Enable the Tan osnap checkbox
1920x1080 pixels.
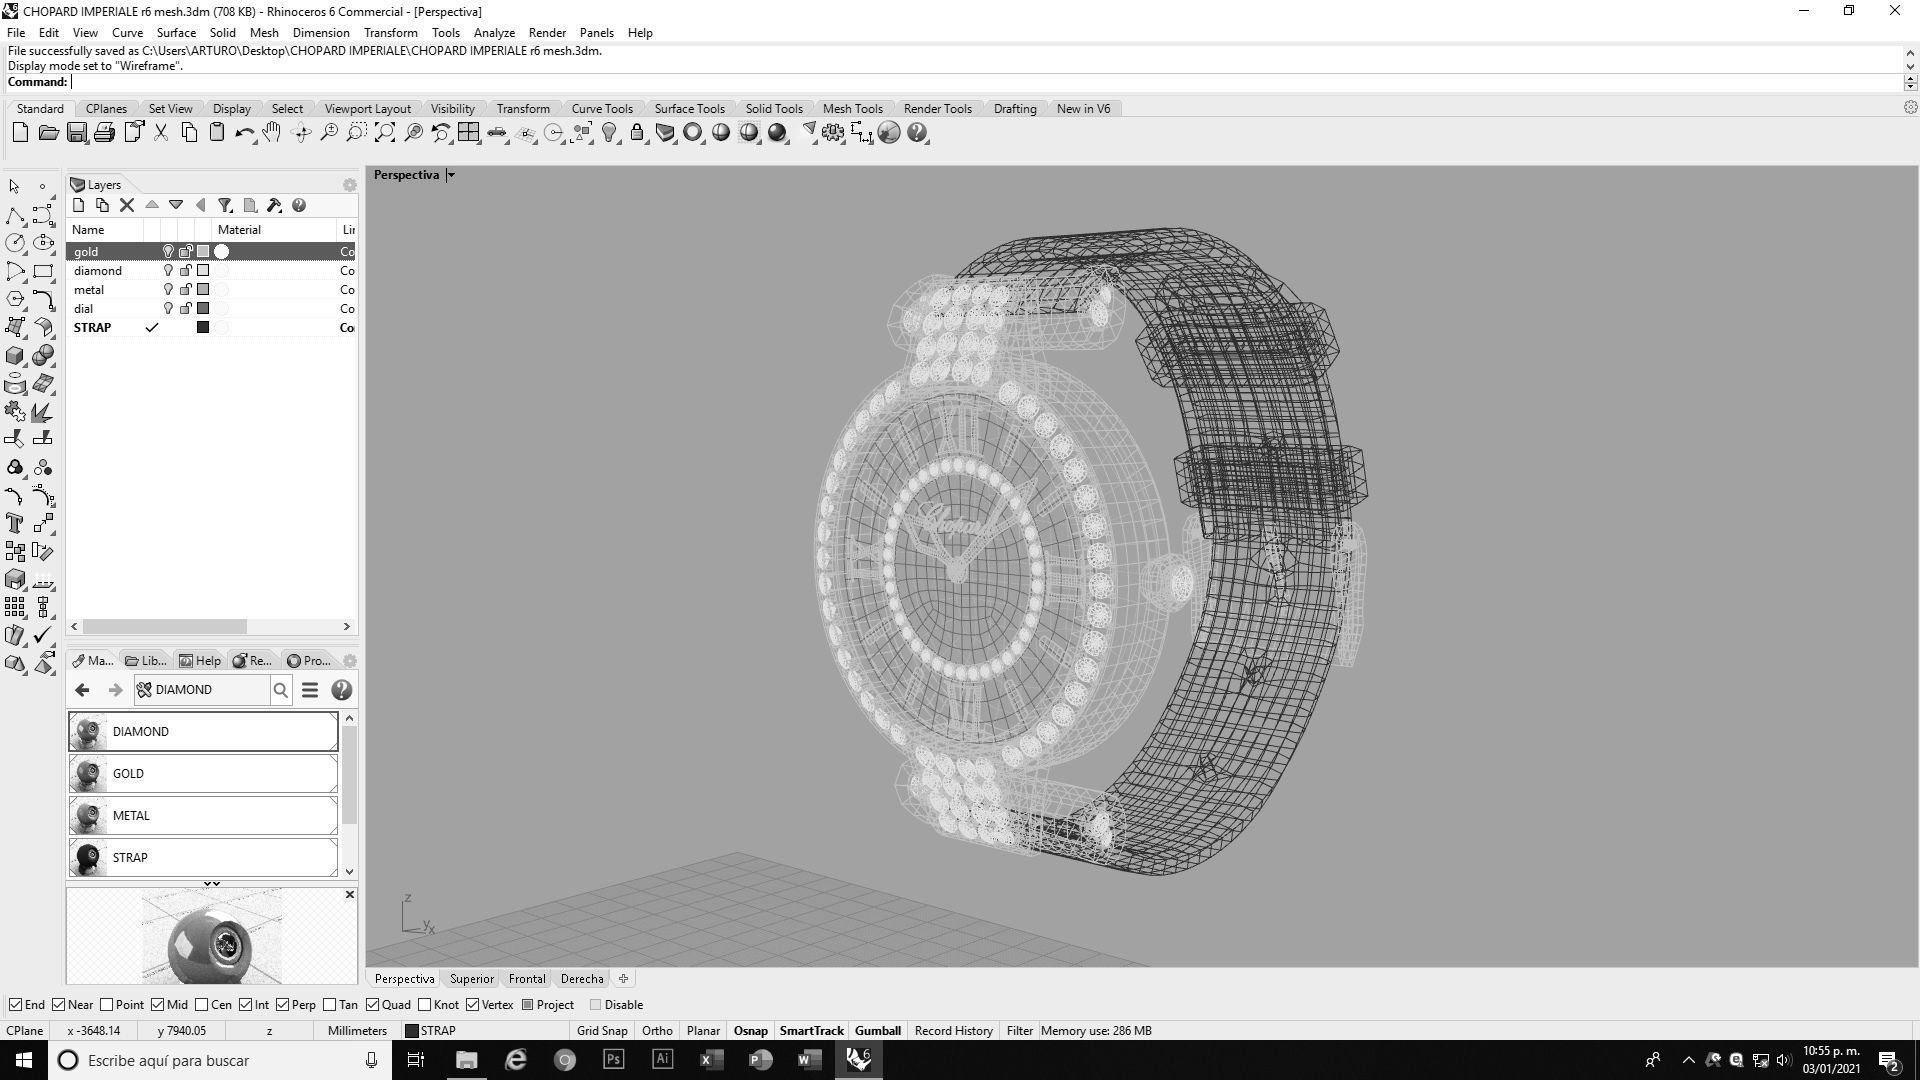330,1005
